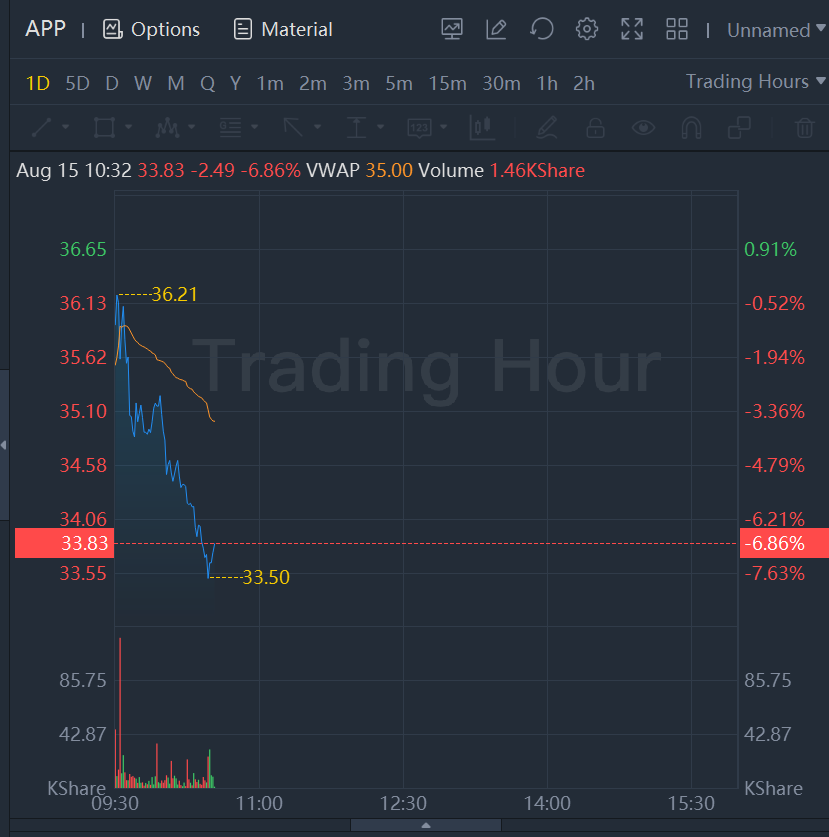Screen dimensions: 829x837
Task: Open the Options button
Action: pos(152,29)
